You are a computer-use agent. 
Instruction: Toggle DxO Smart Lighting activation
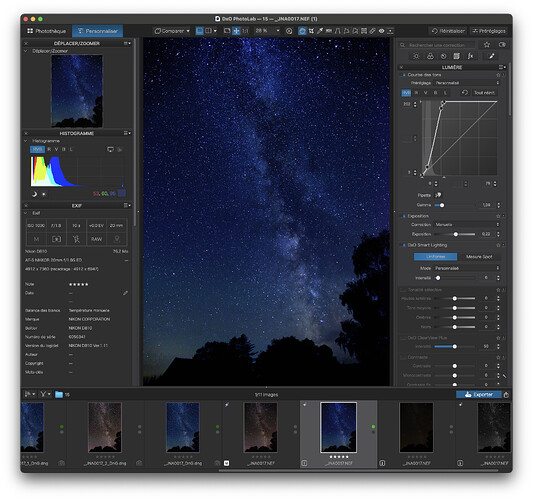click(404, 245)
